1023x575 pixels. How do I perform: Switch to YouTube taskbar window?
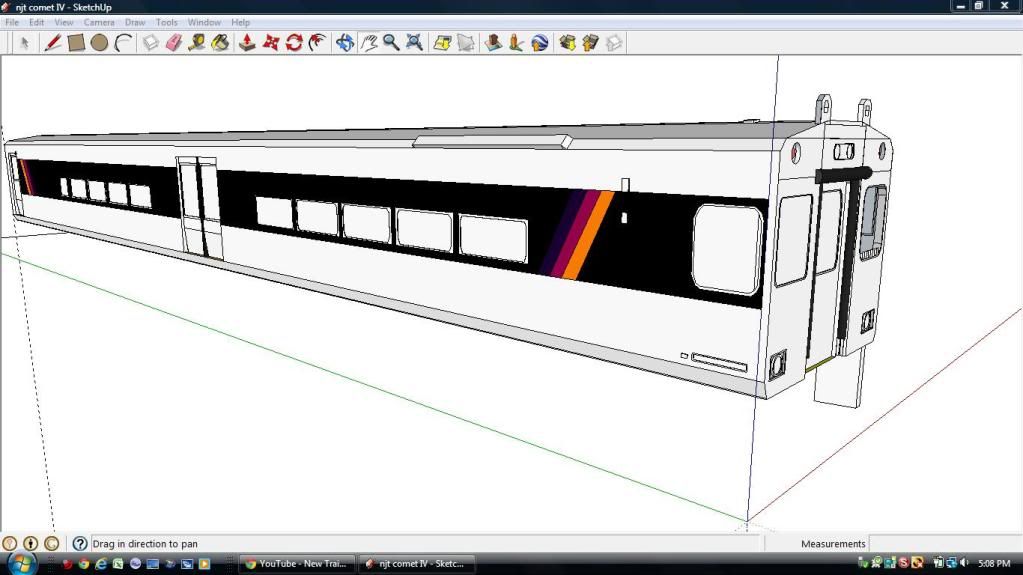(x=297, y=564)
